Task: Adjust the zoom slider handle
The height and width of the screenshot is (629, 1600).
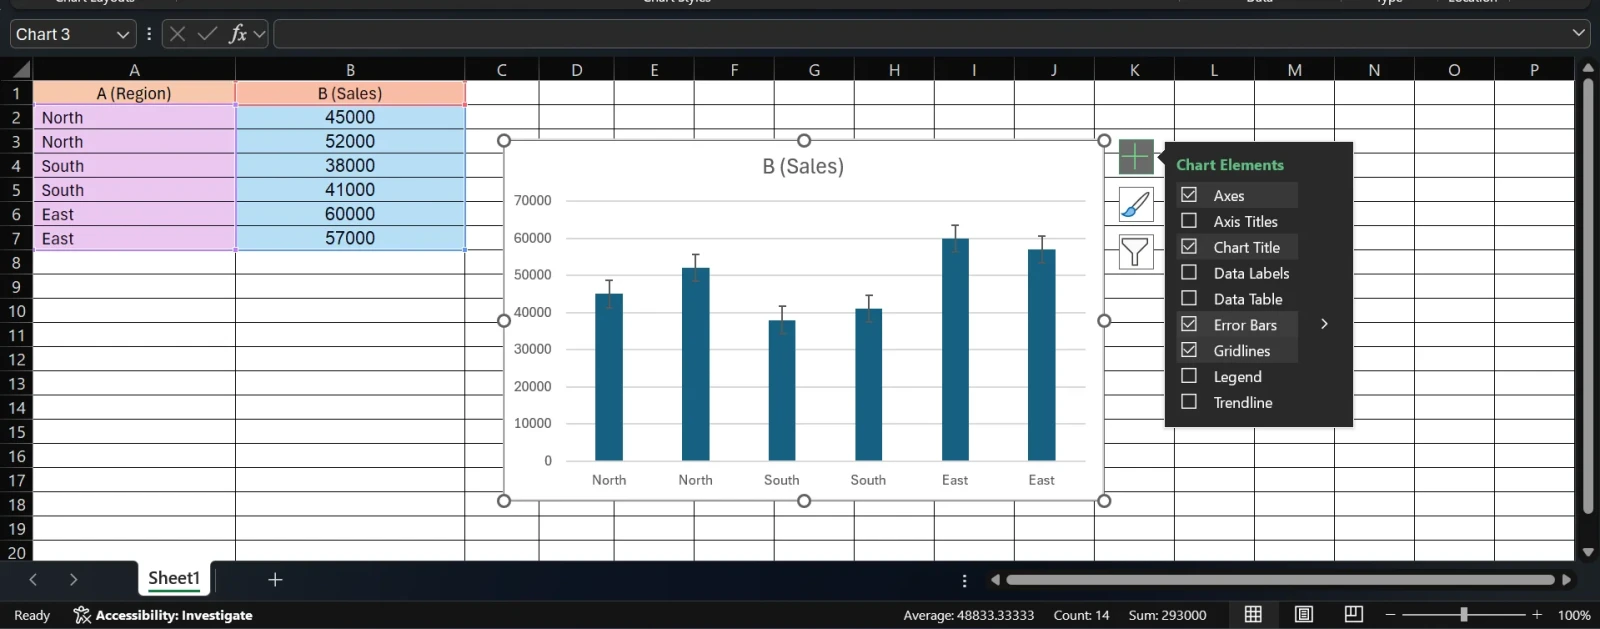Action: tap(1464, 615)
